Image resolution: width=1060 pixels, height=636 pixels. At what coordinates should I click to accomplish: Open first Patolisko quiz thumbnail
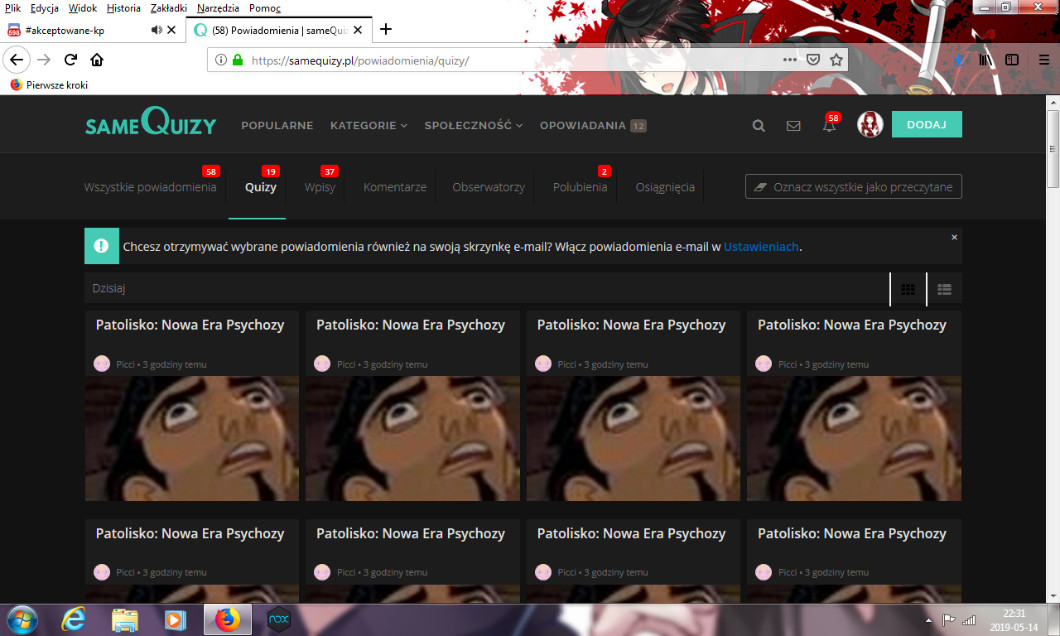192,438
